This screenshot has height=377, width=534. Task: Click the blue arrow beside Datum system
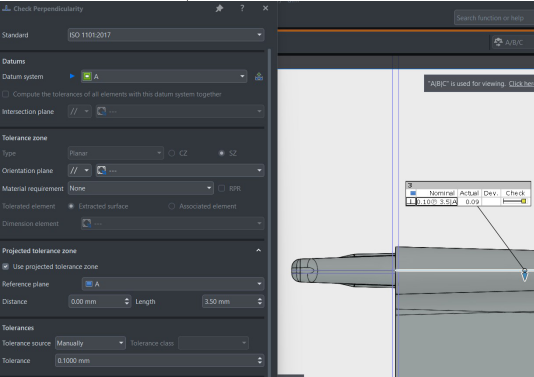tap(72, 76)
